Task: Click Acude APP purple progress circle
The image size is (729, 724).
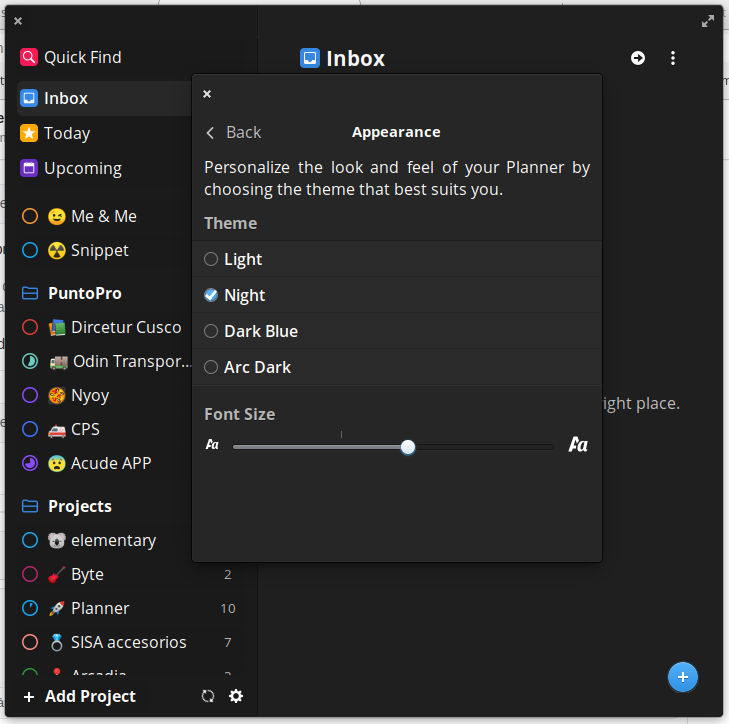Action: [x=30, y=463]
